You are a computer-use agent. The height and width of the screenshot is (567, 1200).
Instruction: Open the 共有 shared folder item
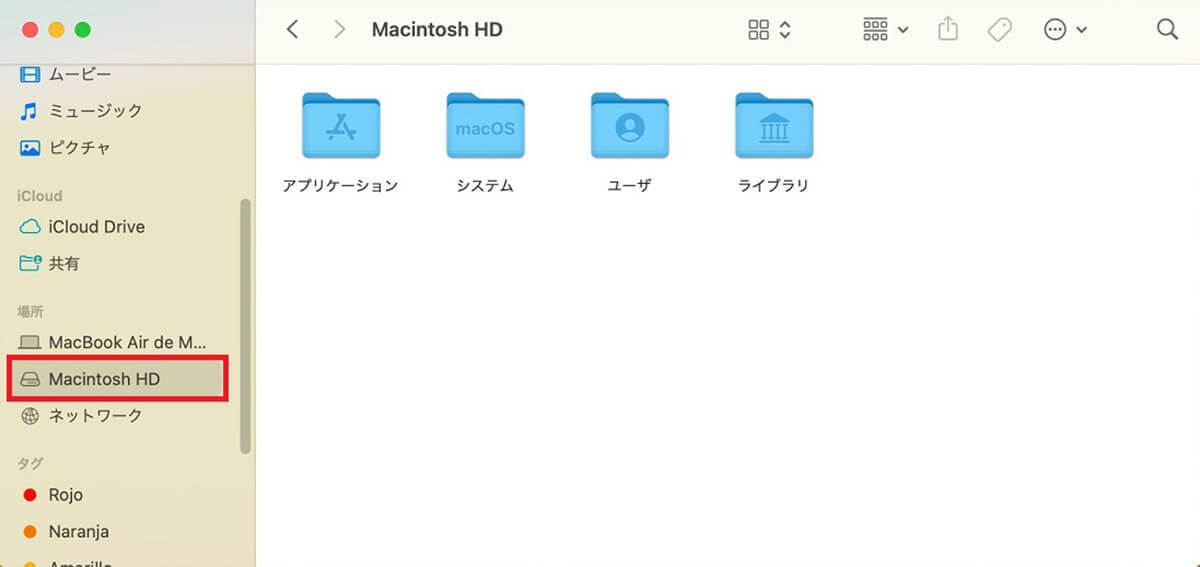pyautogui.click(x=50, y=264)
